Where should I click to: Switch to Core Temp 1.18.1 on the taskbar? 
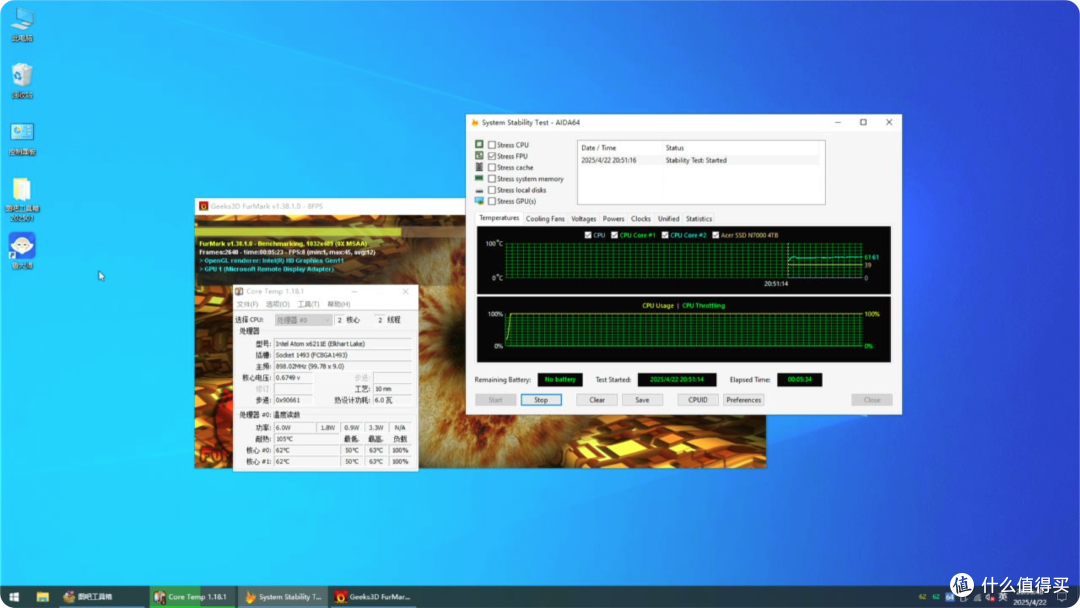point(193,597)
